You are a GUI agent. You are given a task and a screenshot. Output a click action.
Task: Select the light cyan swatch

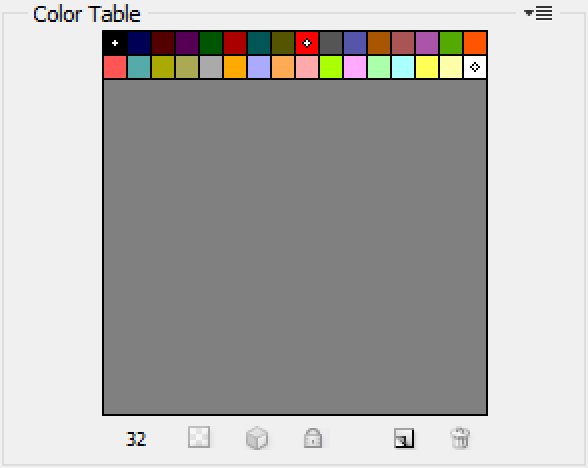tap(403, 67)
